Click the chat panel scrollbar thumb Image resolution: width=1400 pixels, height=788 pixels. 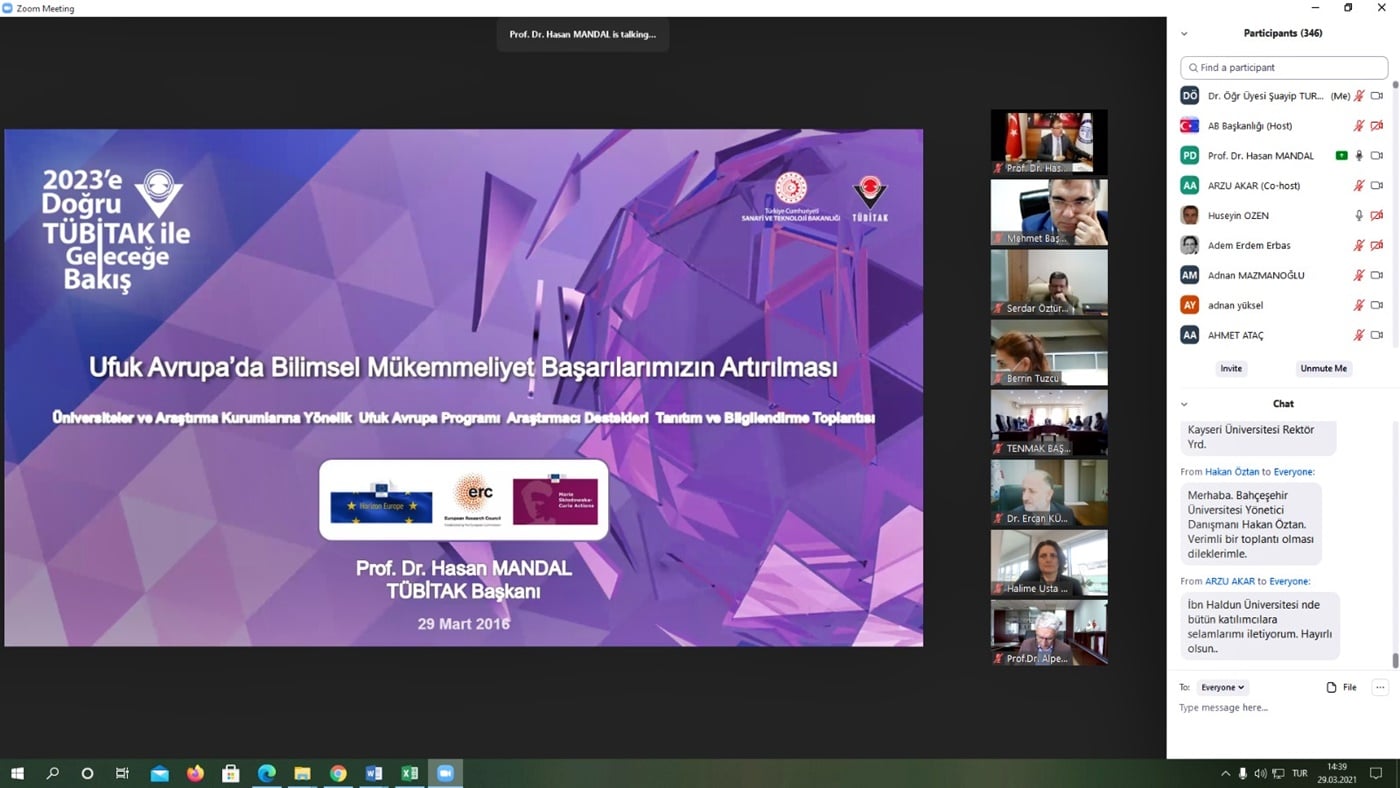pyautogui.click(x=1395, y=661)
